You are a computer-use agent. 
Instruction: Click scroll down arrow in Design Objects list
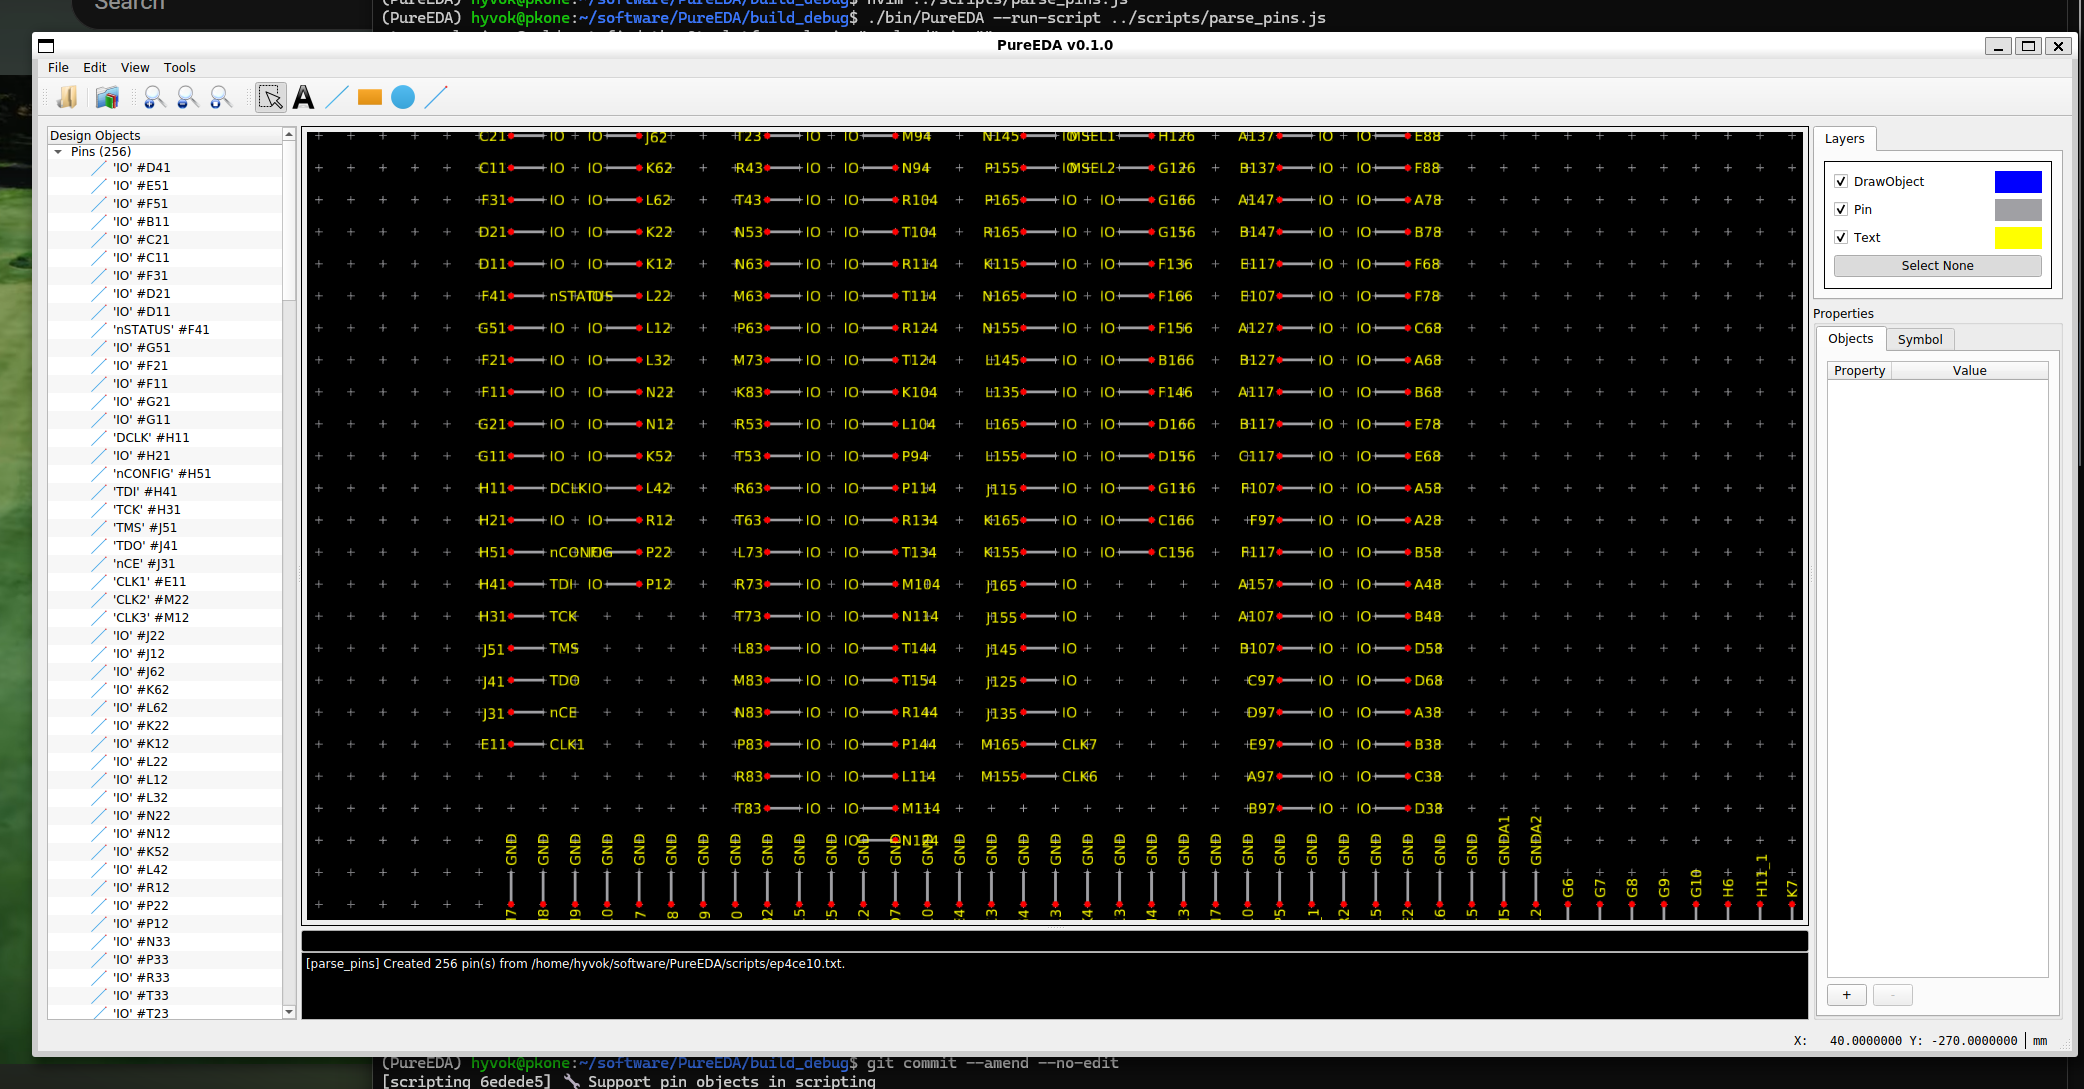tap(289, 1012)
